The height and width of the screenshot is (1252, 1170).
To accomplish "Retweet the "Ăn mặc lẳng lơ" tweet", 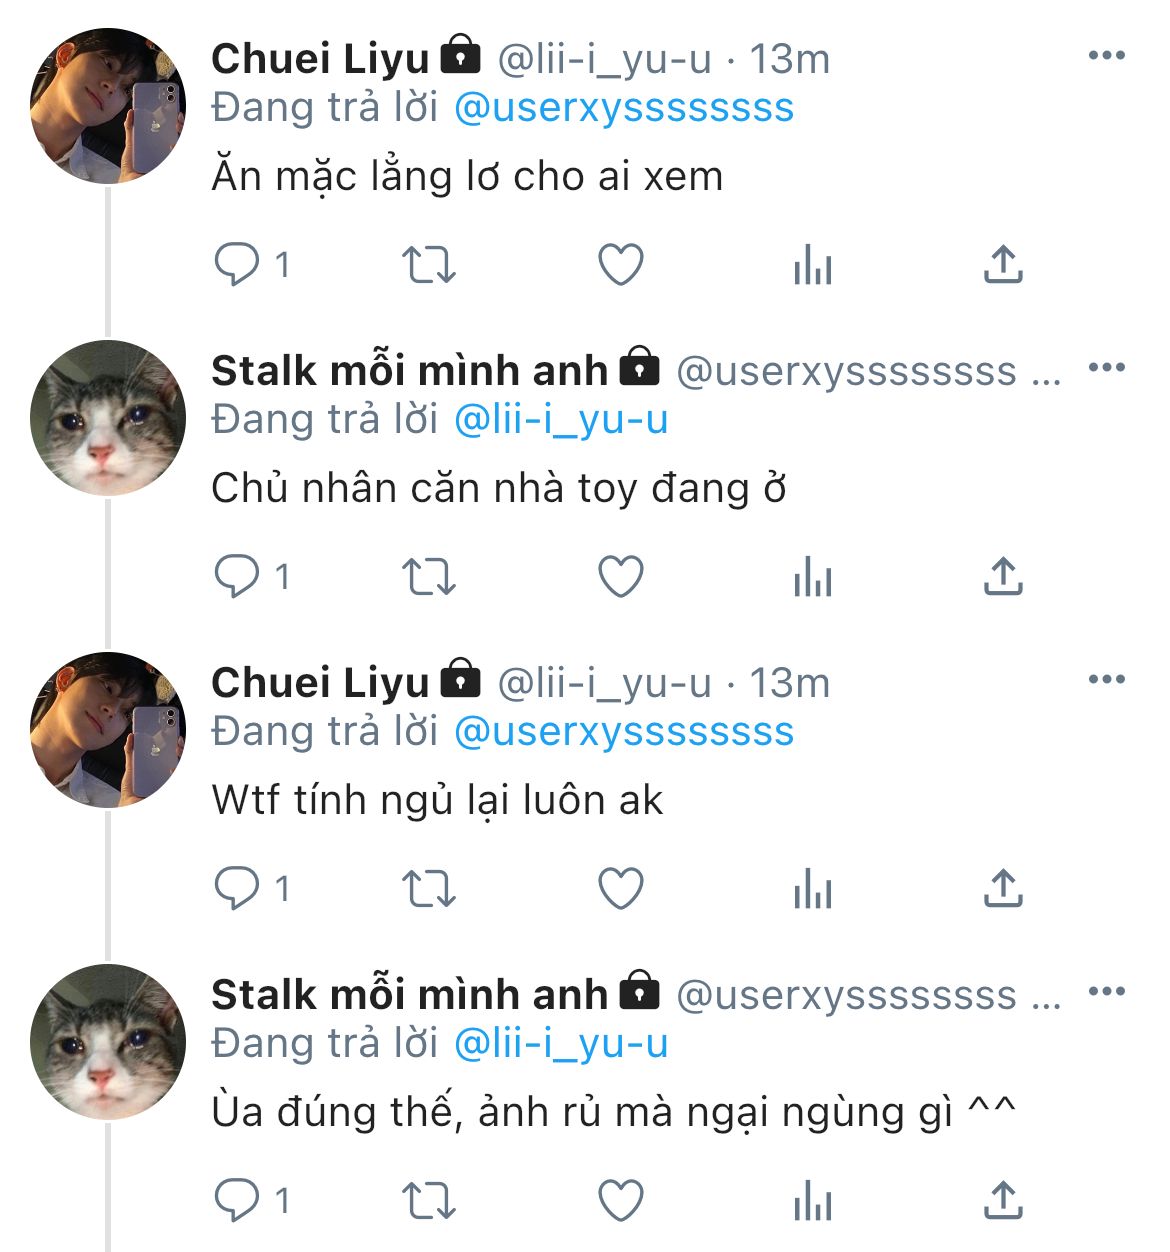I will click(428, 265).
